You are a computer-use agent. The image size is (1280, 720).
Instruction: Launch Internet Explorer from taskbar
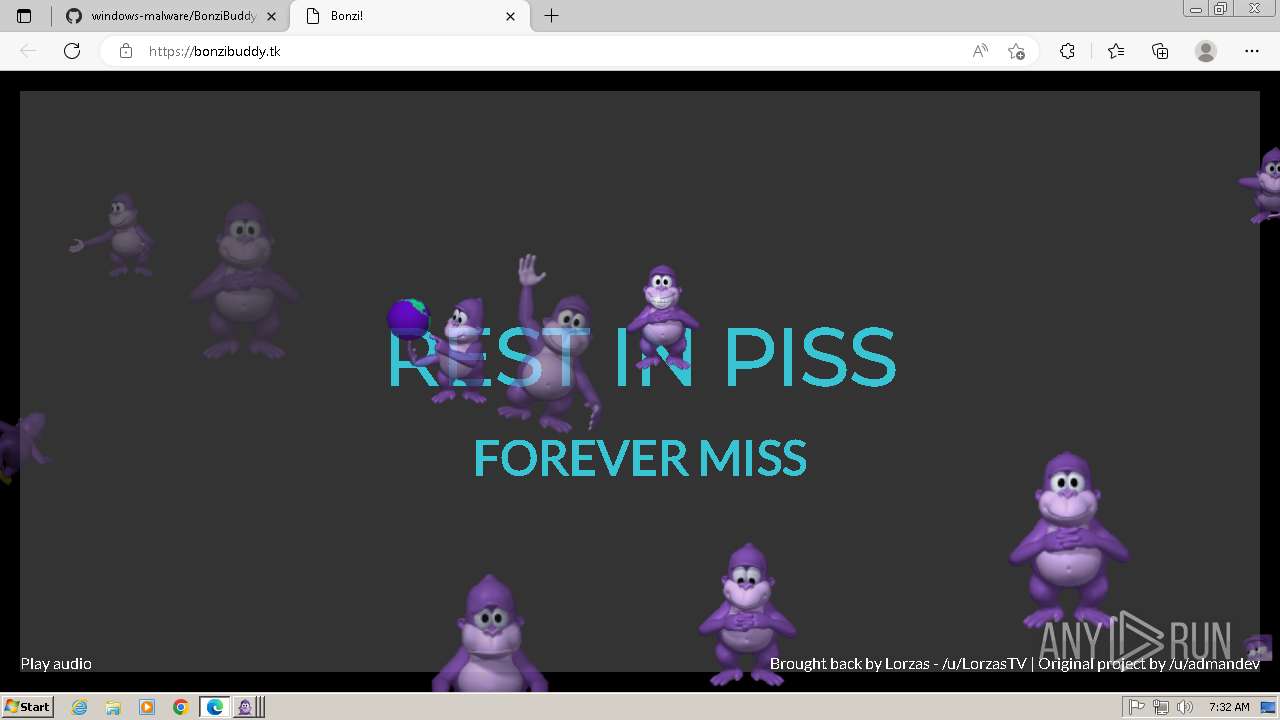tap(80, 707)
